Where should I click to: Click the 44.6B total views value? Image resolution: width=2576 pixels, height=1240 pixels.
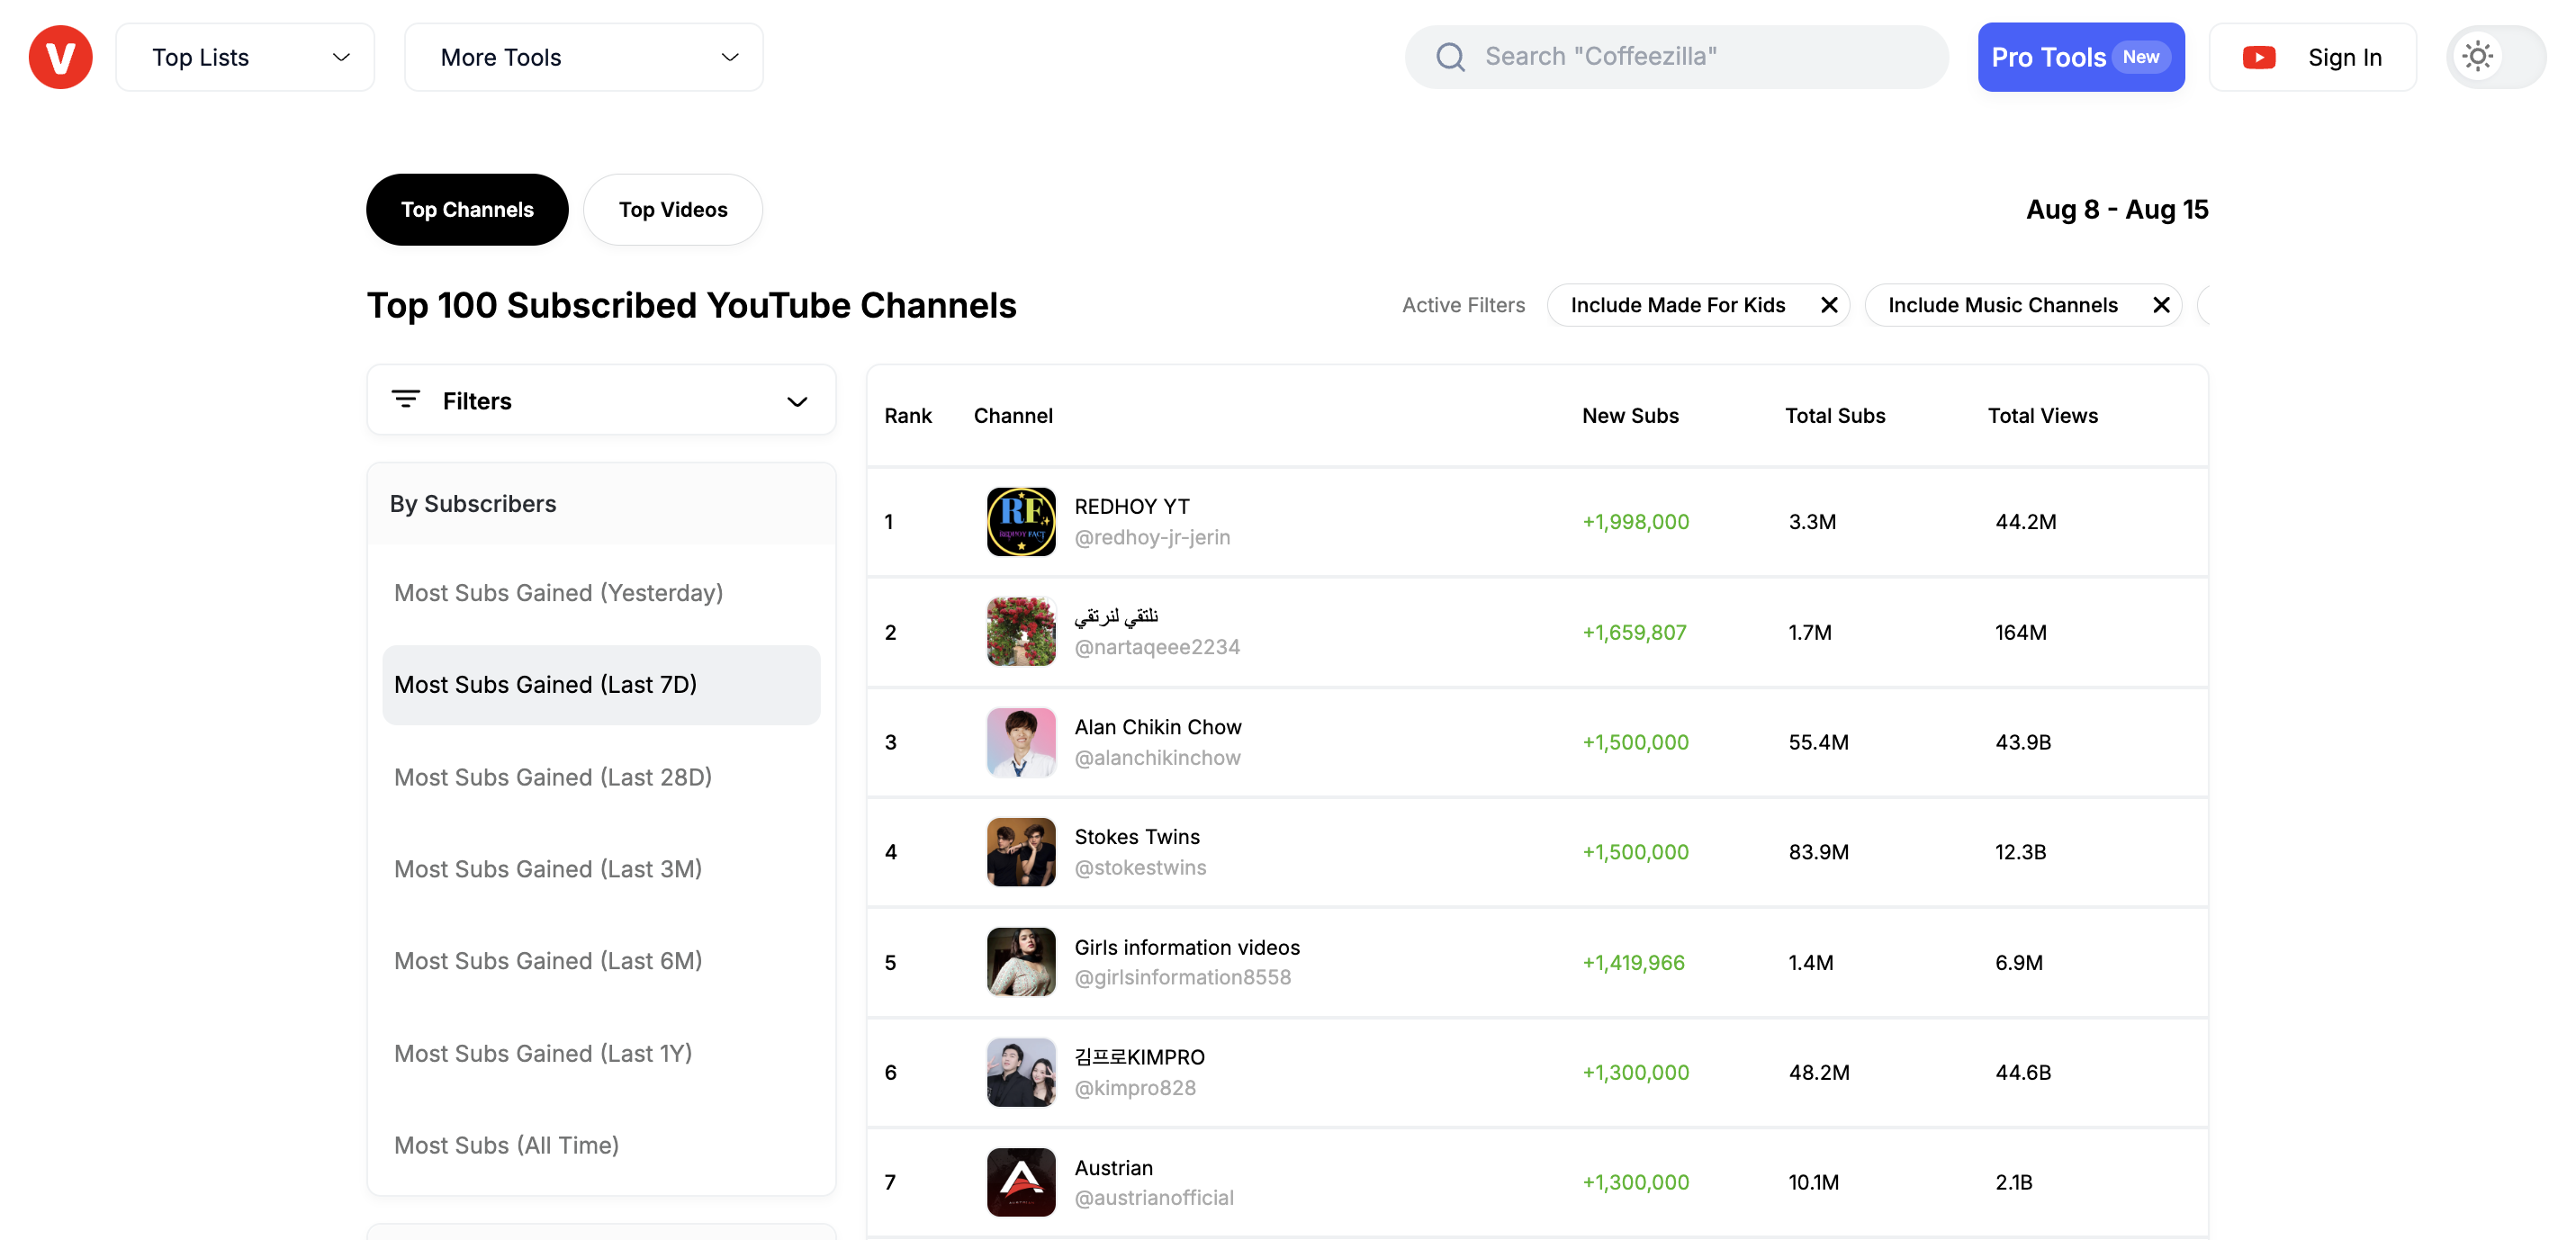[x=2023, y=1072]
